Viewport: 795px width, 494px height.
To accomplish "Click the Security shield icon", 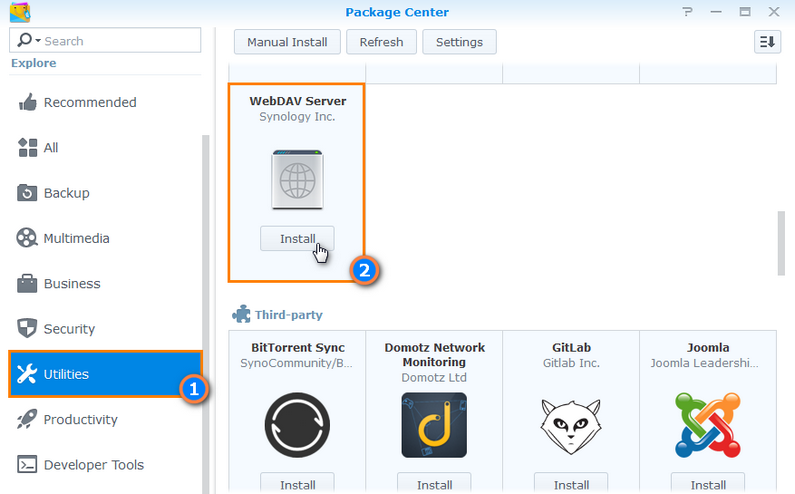I will point(27,328).
